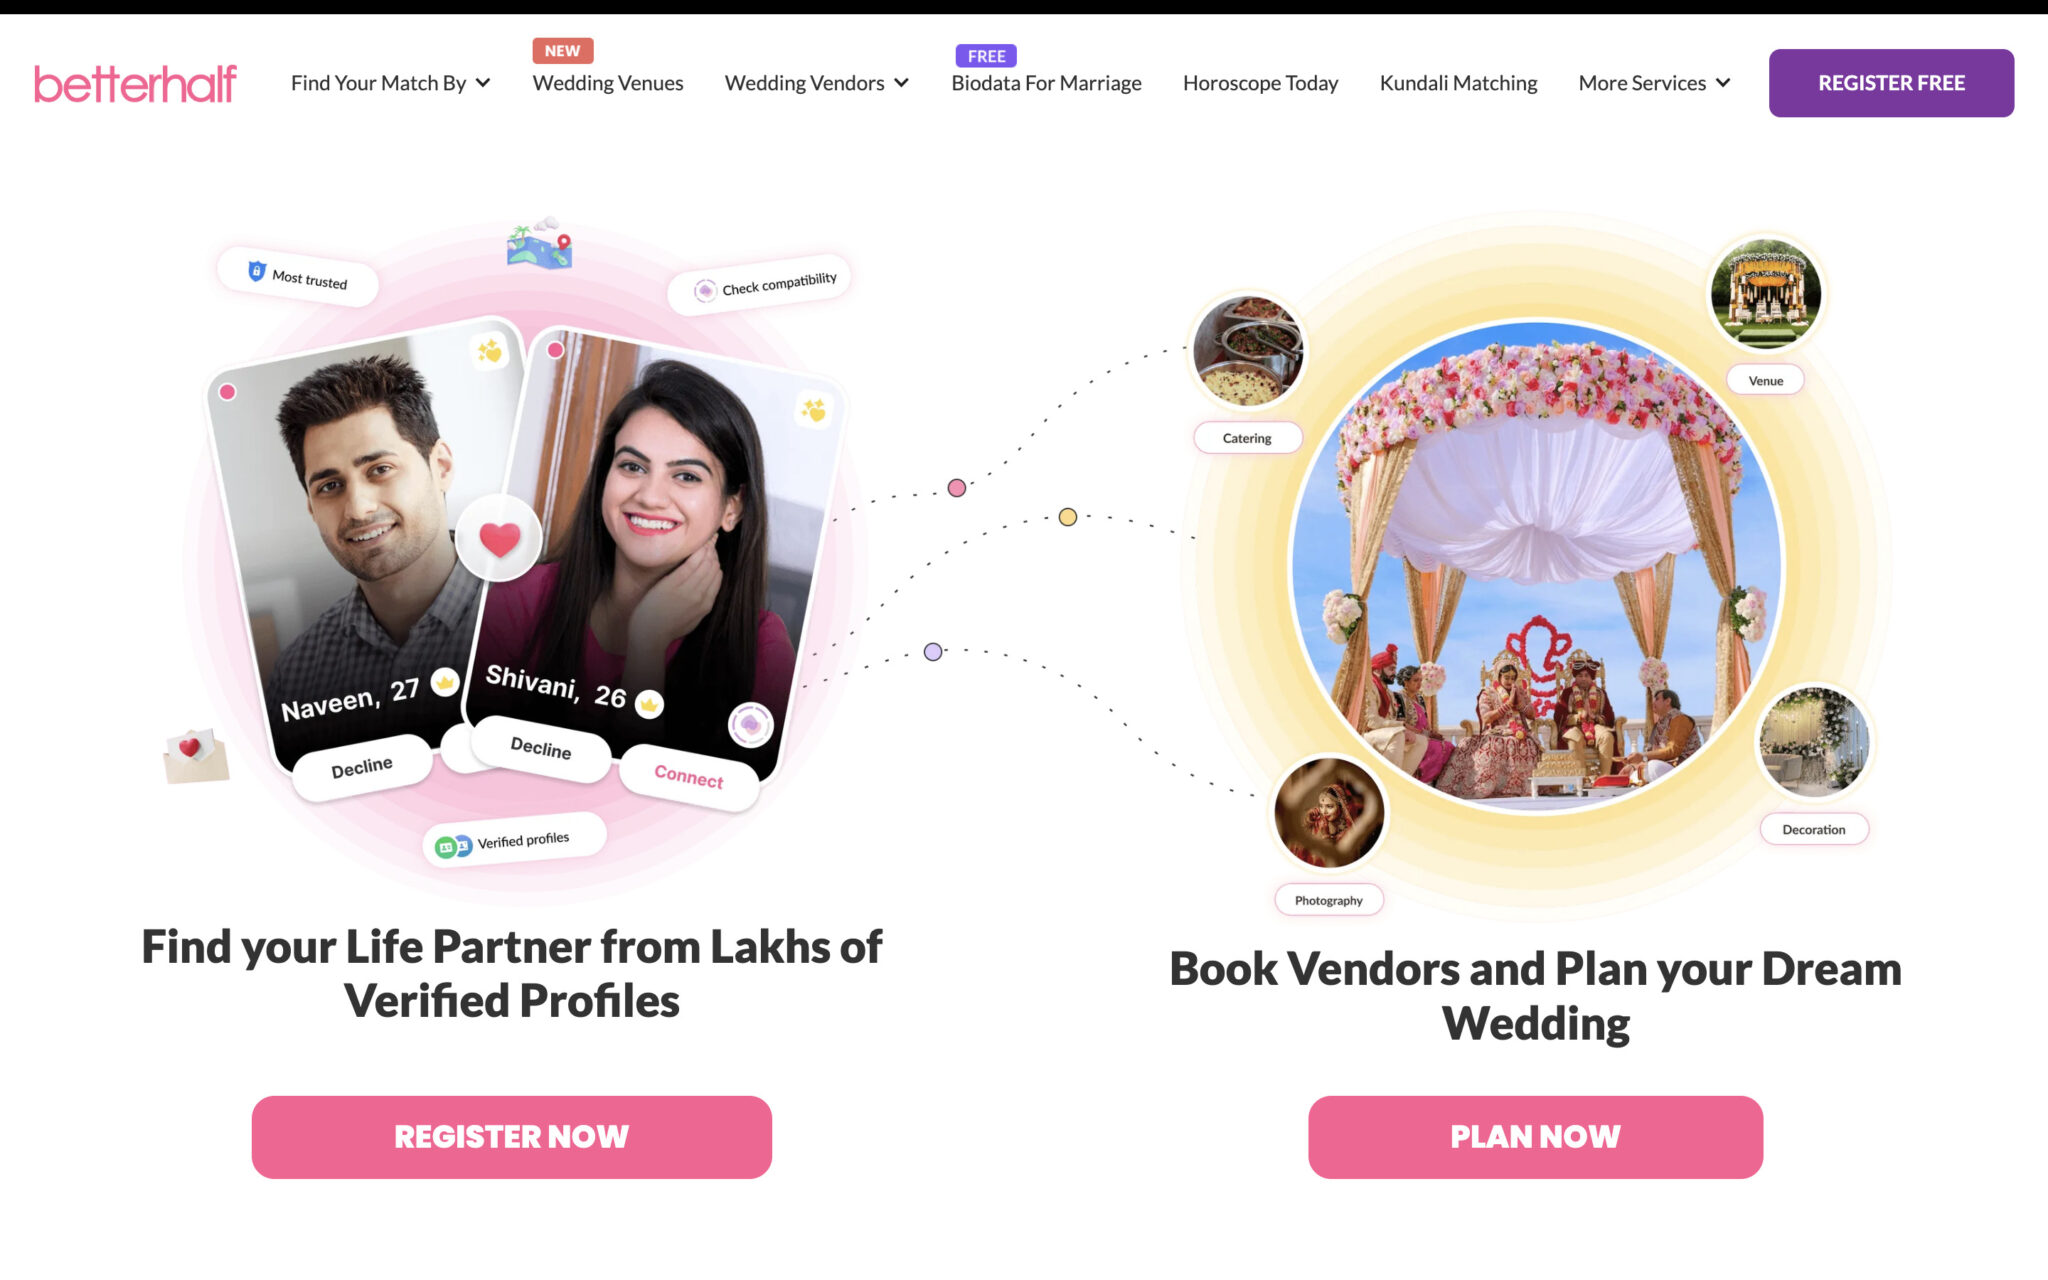2048x1280 pixels.
Task: Click the crown badge beside Shivani, 26
Action: 649,704
